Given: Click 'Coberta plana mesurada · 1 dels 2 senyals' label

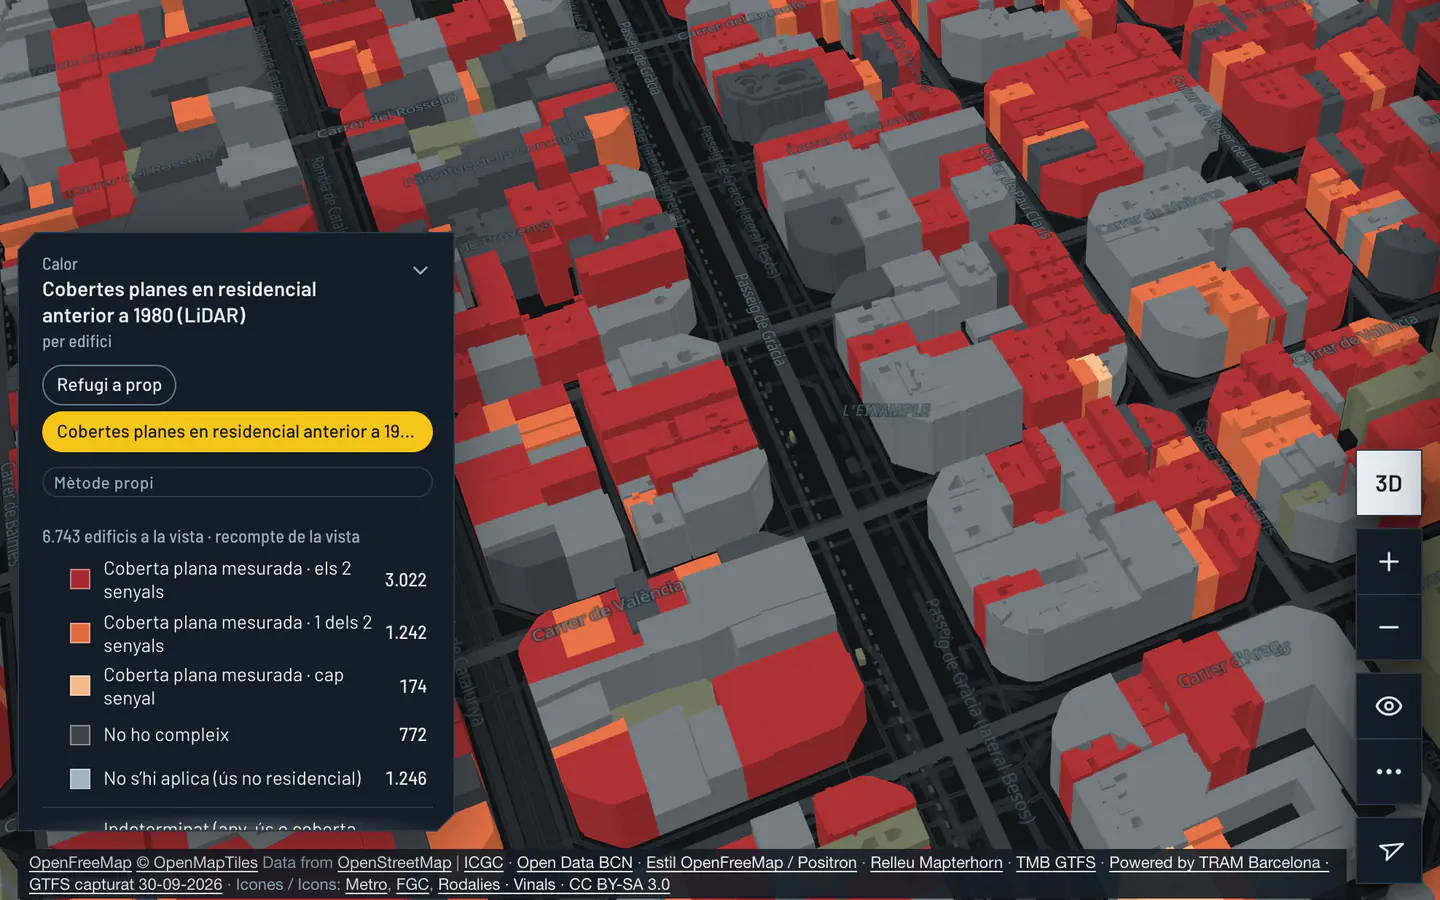Looking at the screenshot, I should (x=237, y=634).
